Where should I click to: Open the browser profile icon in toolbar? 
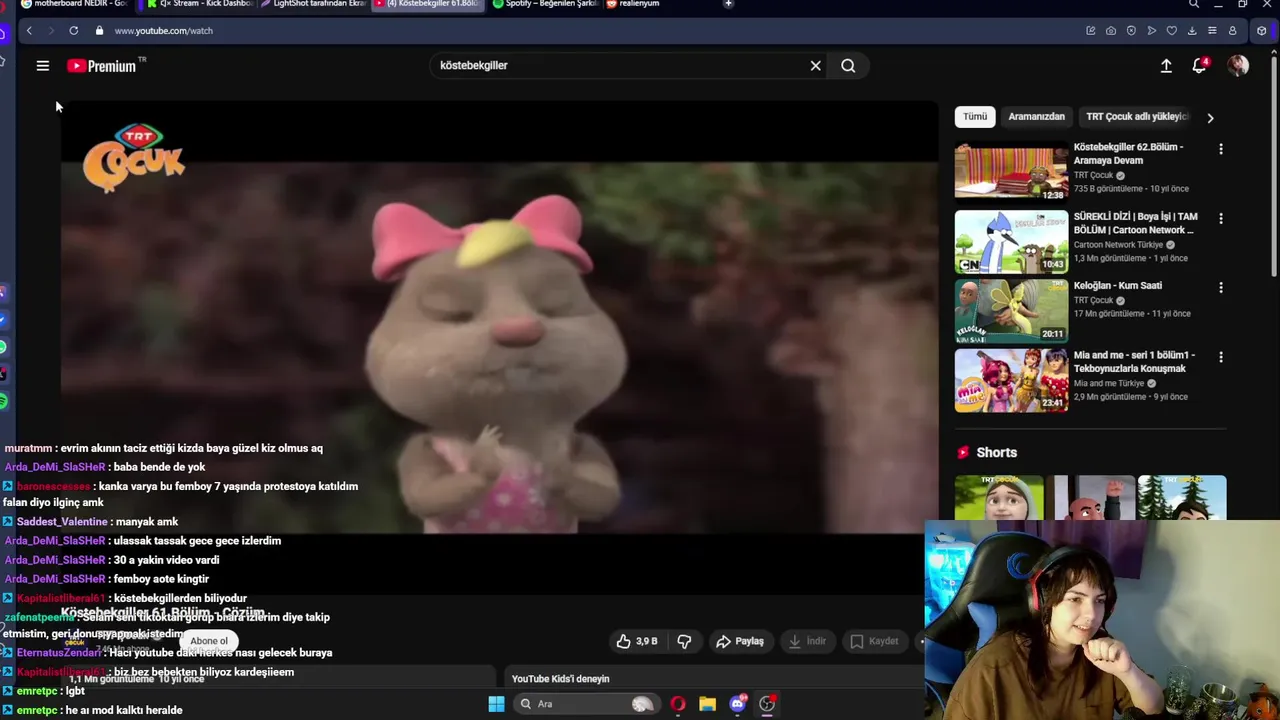[x=1232, y=31]
